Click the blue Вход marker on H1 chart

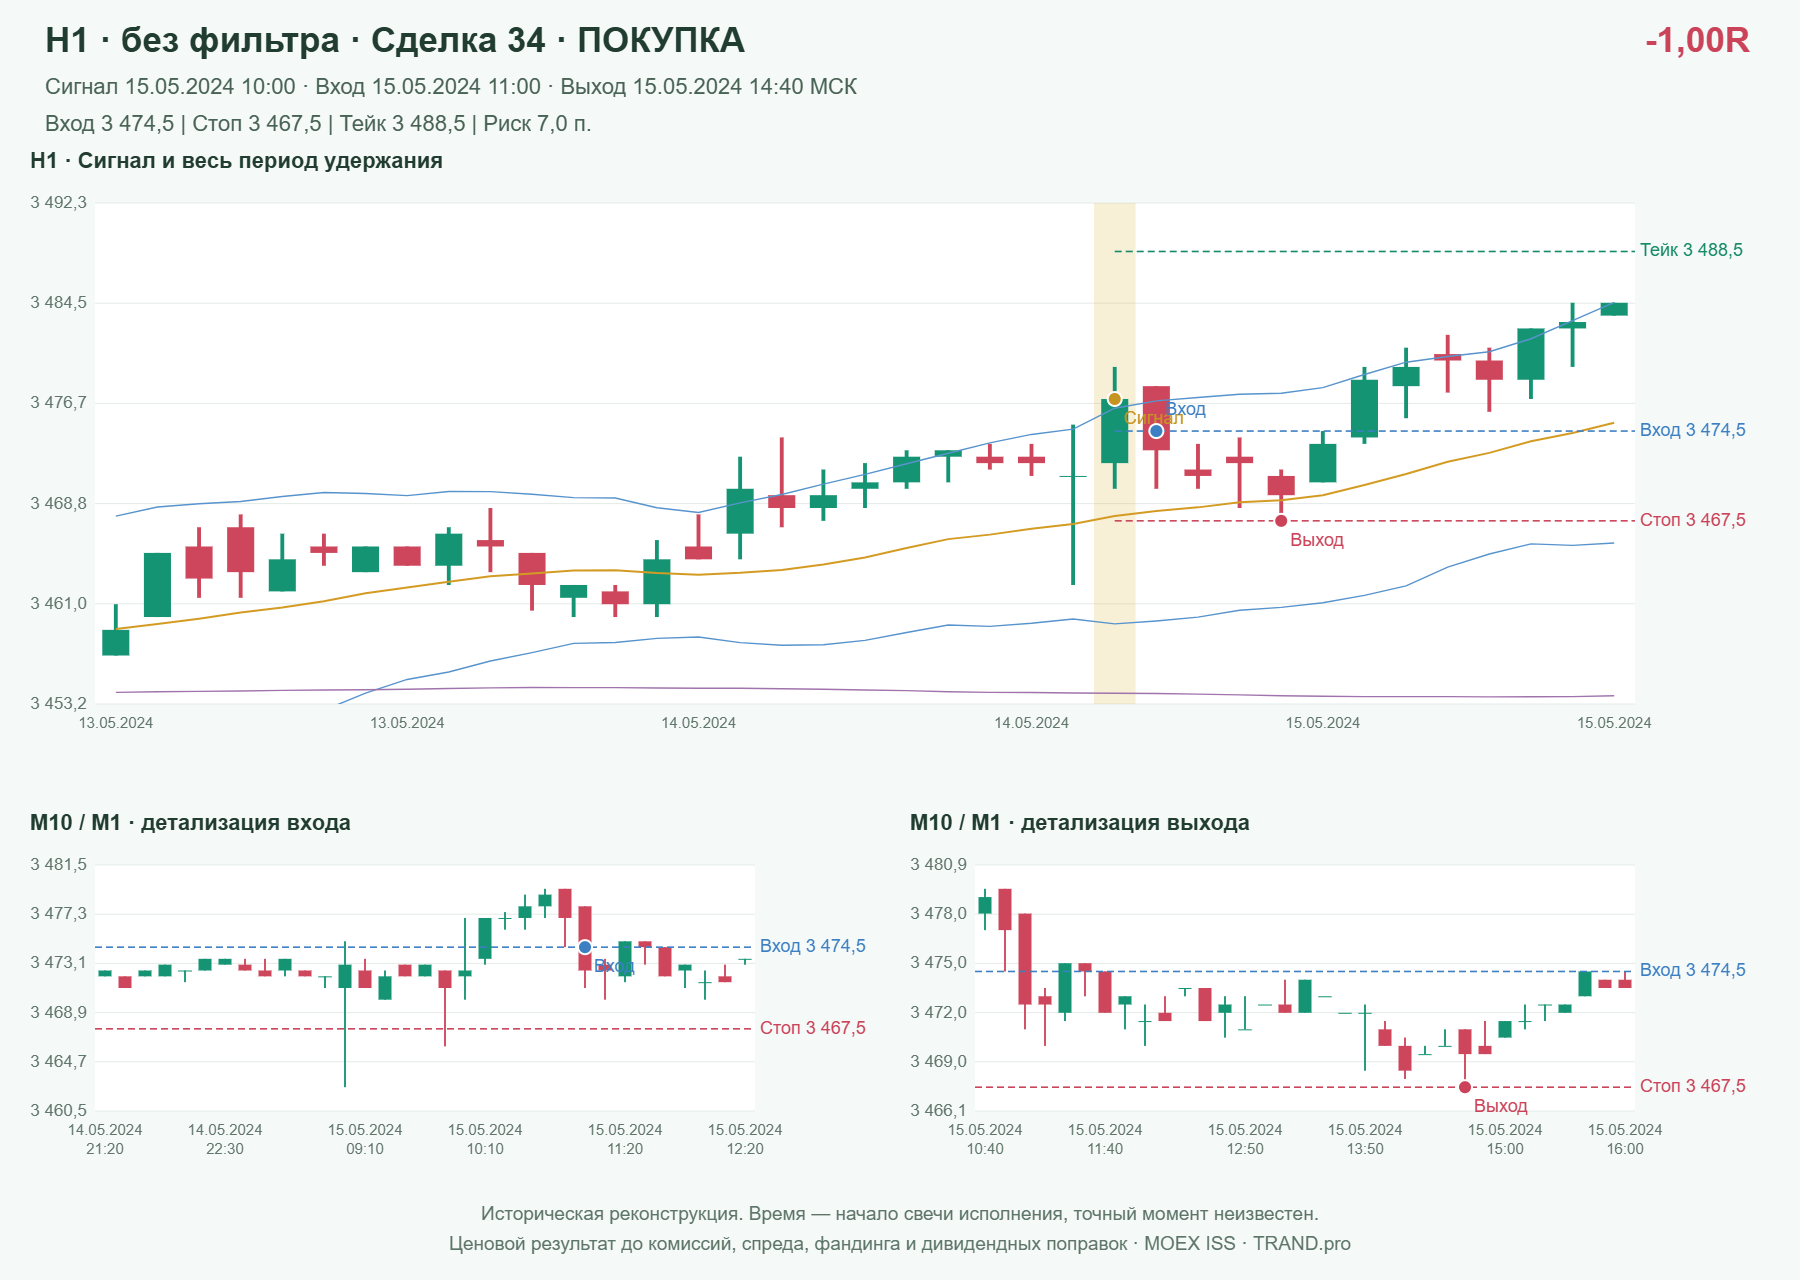tap(1156, 431)
